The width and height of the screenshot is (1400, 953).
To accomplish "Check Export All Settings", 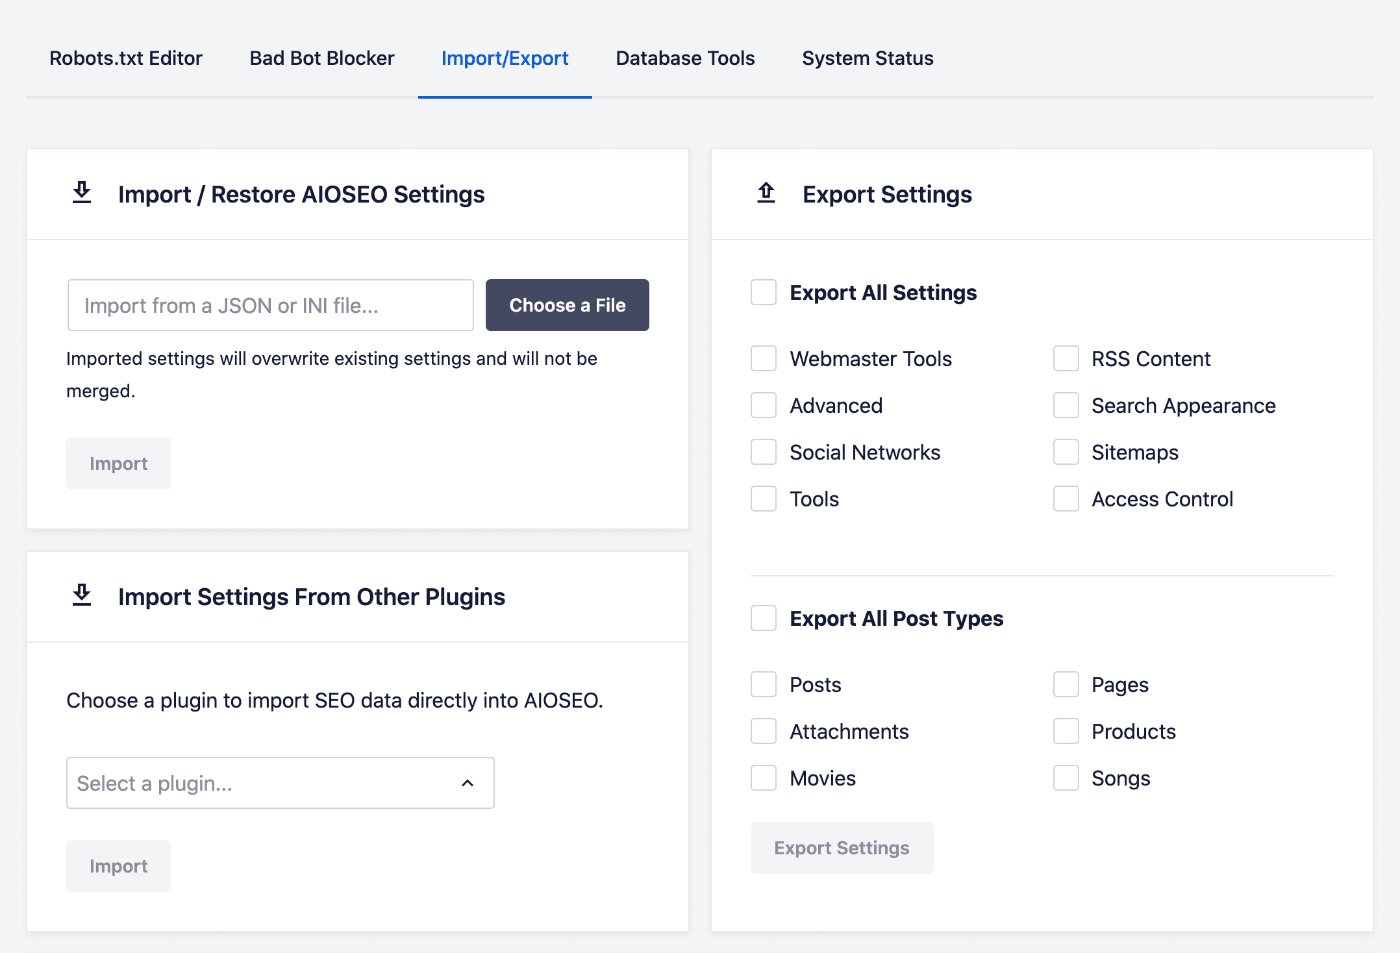I will tap(764, 292).
